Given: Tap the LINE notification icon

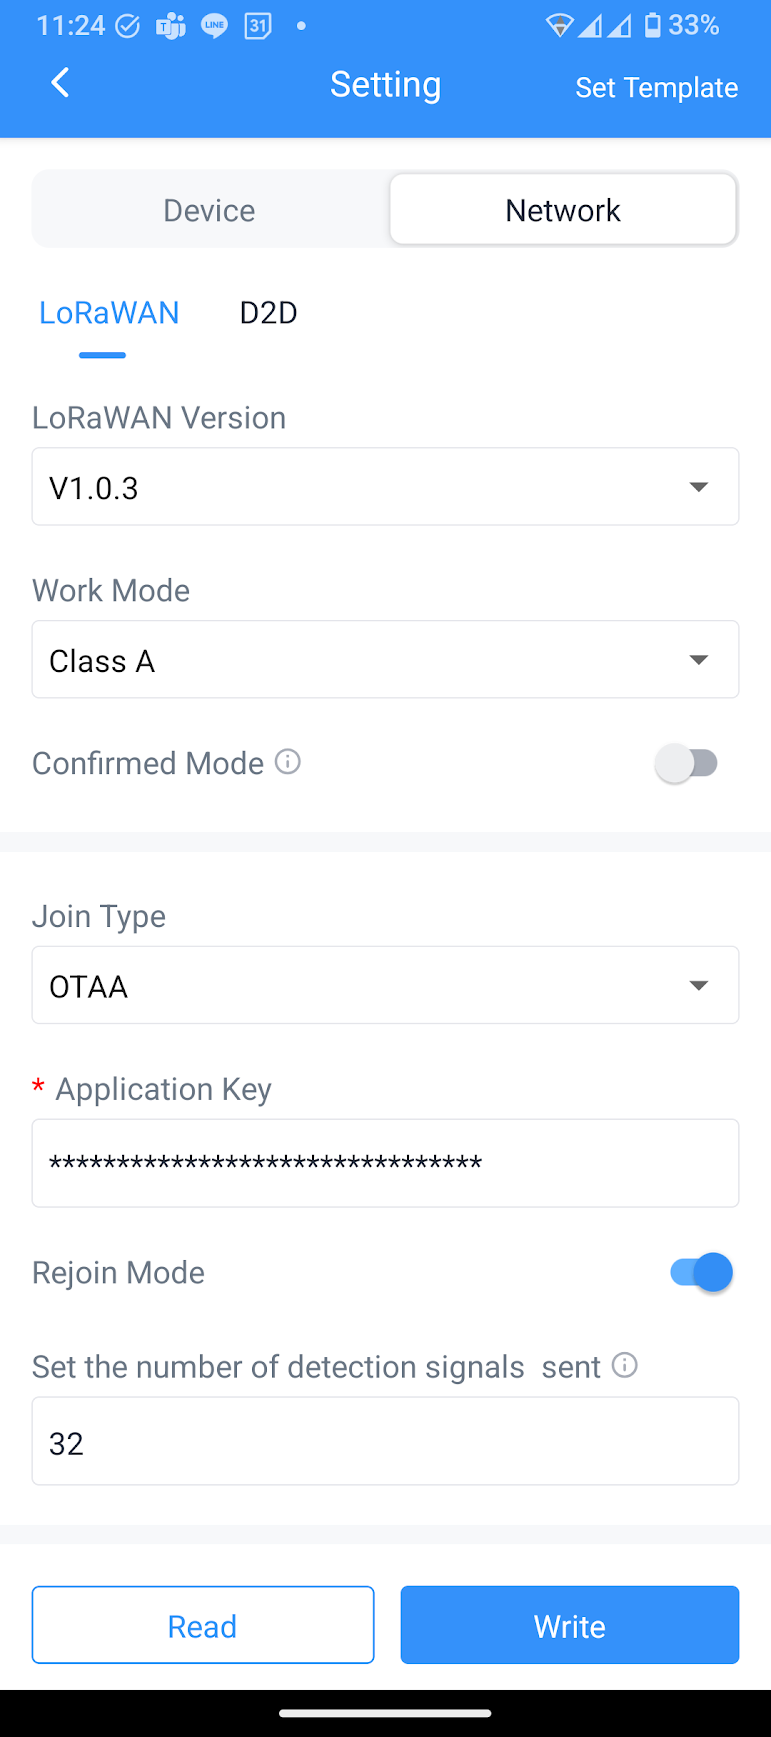Looking at the screenshot, I should point(214,26).
